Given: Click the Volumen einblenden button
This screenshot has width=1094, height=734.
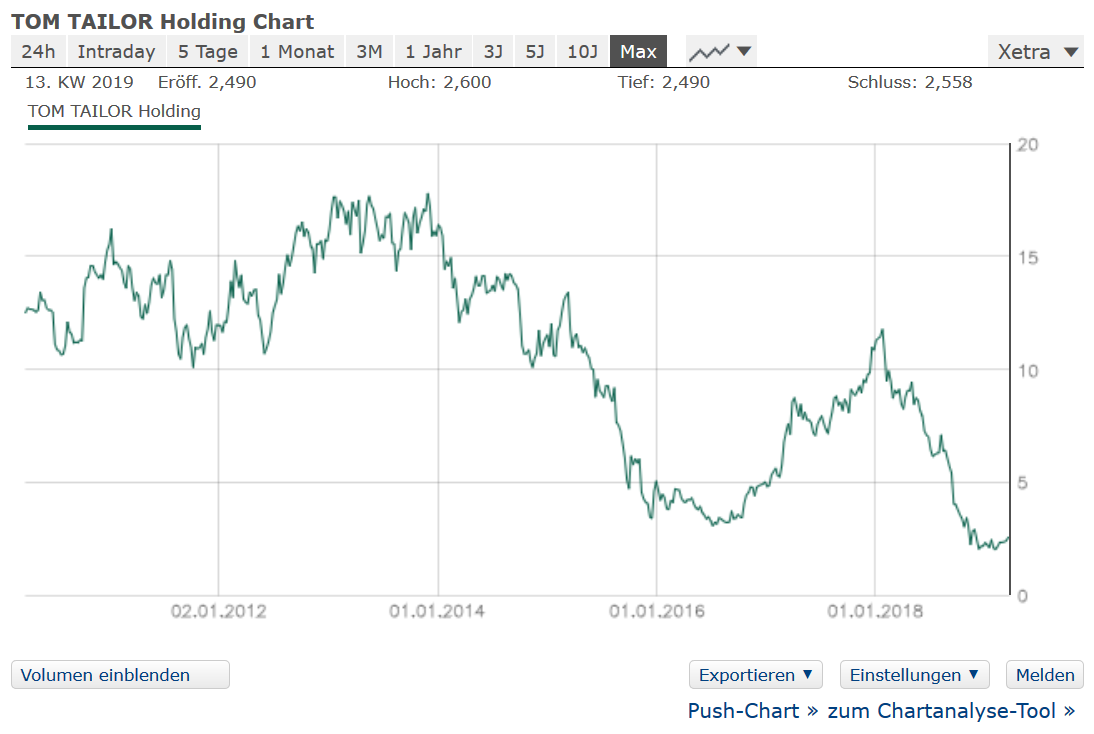Looking at the screenshot, I should click(120, 675).
